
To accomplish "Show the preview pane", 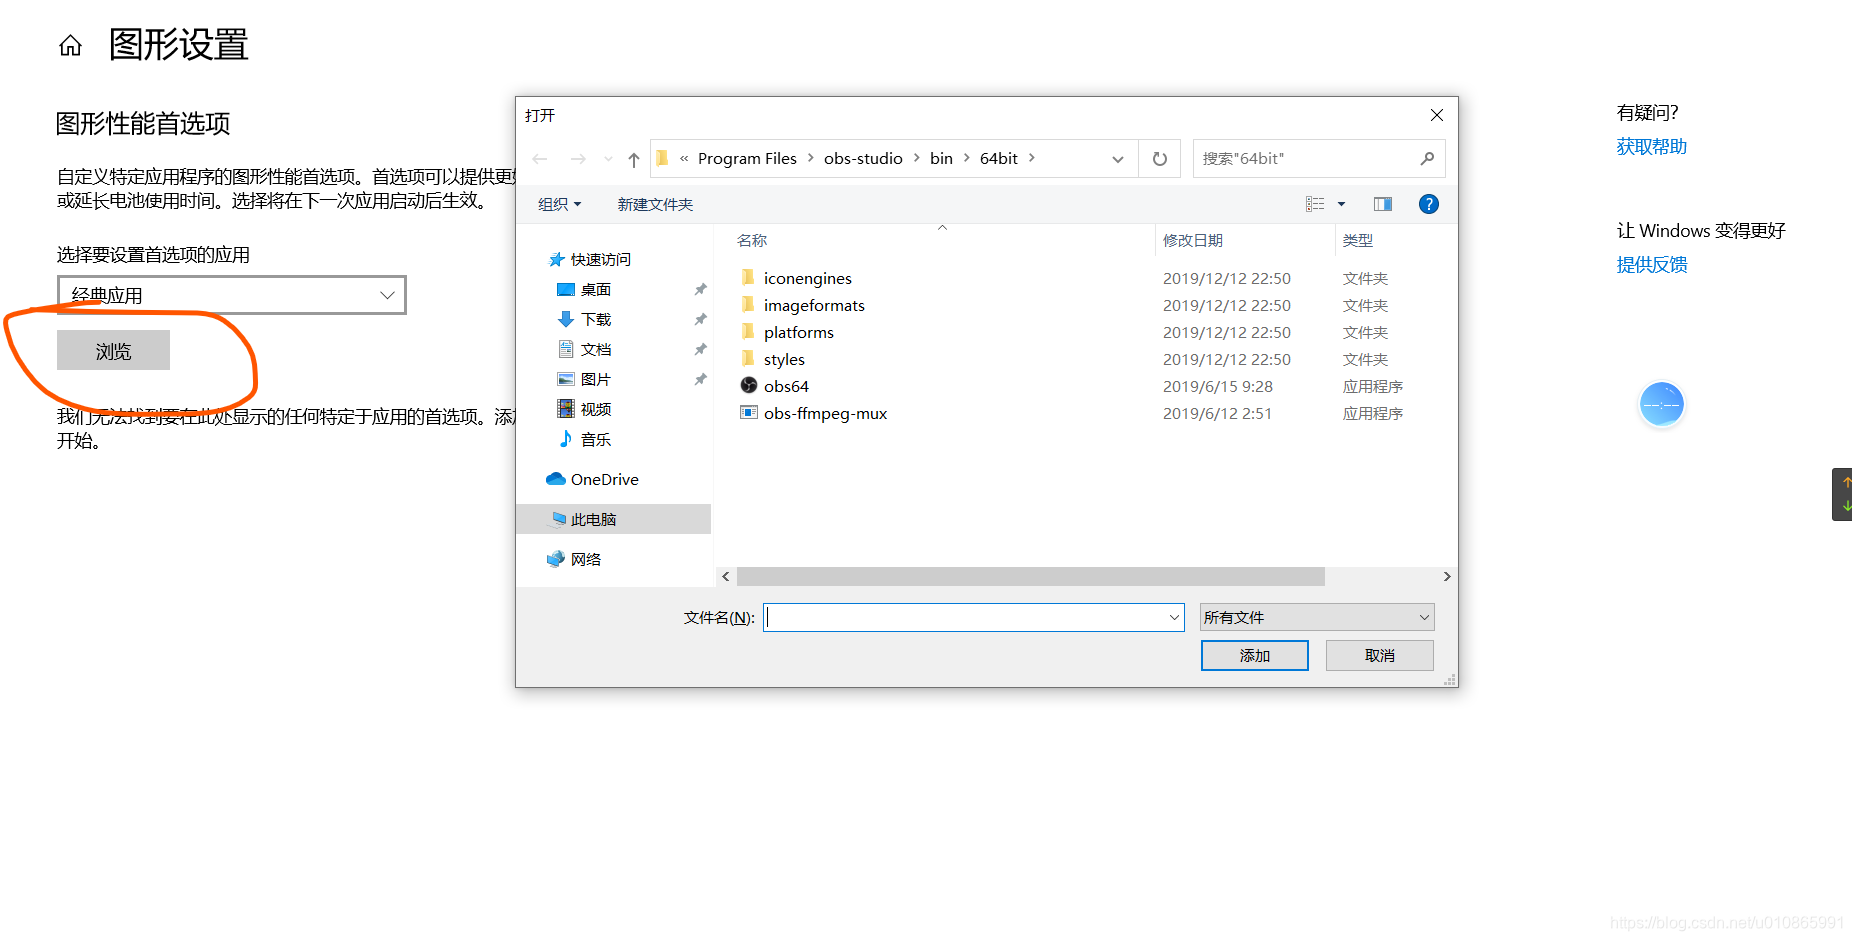I will [x=1382, y=204].
